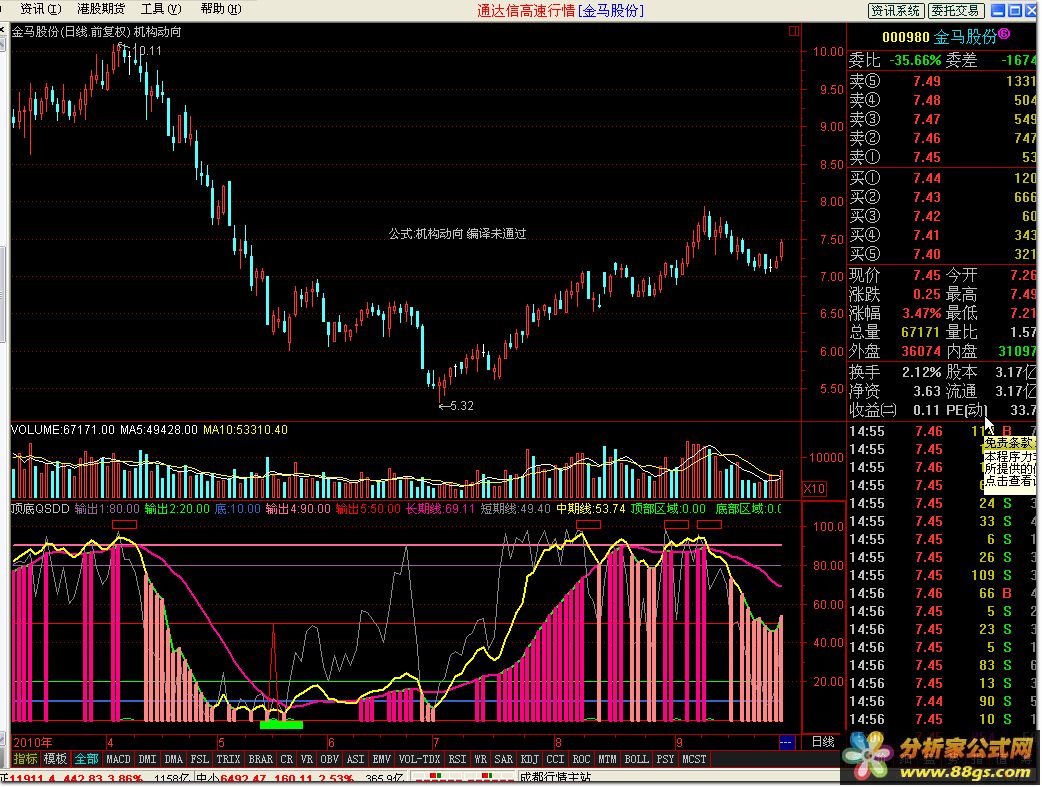Click the 5.32 low price marker
Viewport: 1042px width, 787px height.
[457, 405]
